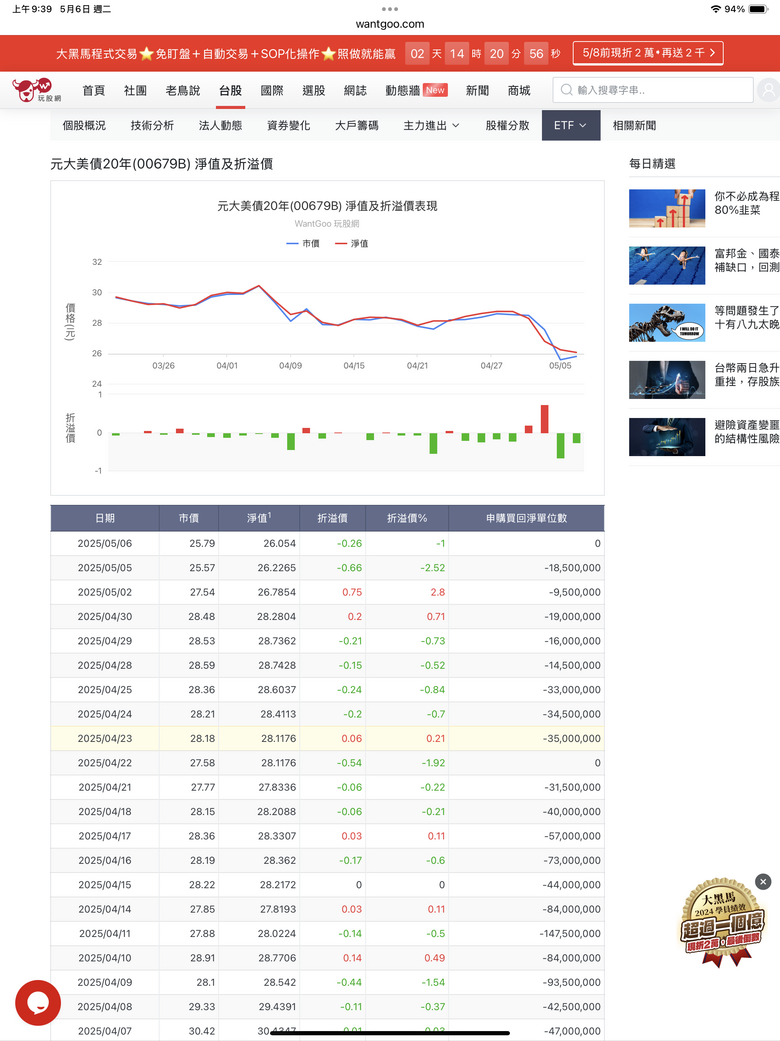Switch to 法人動態 tab
The height and width of the screenshot is (1041, 780).
[220, 125]
